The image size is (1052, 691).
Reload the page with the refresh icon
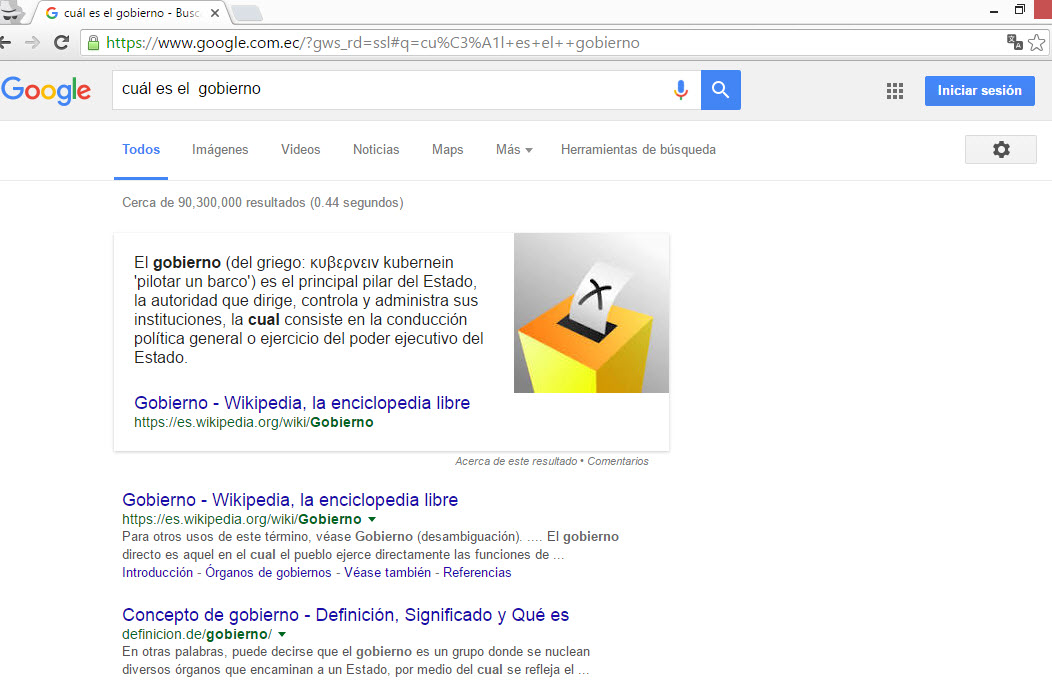pos(61,43)
